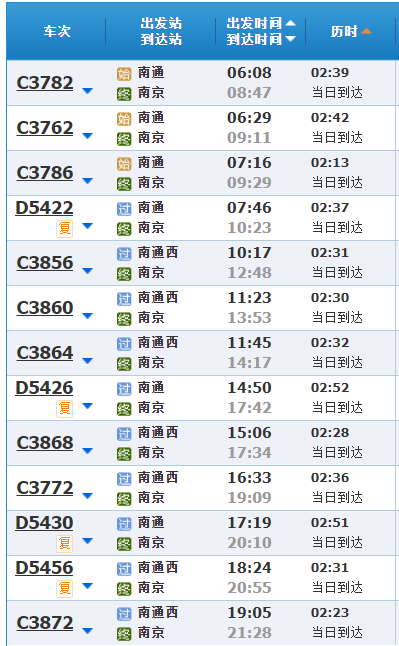Click the 终 icon in the C3872 row
This screenshot has height=646, width=399.
coord(124,634)
